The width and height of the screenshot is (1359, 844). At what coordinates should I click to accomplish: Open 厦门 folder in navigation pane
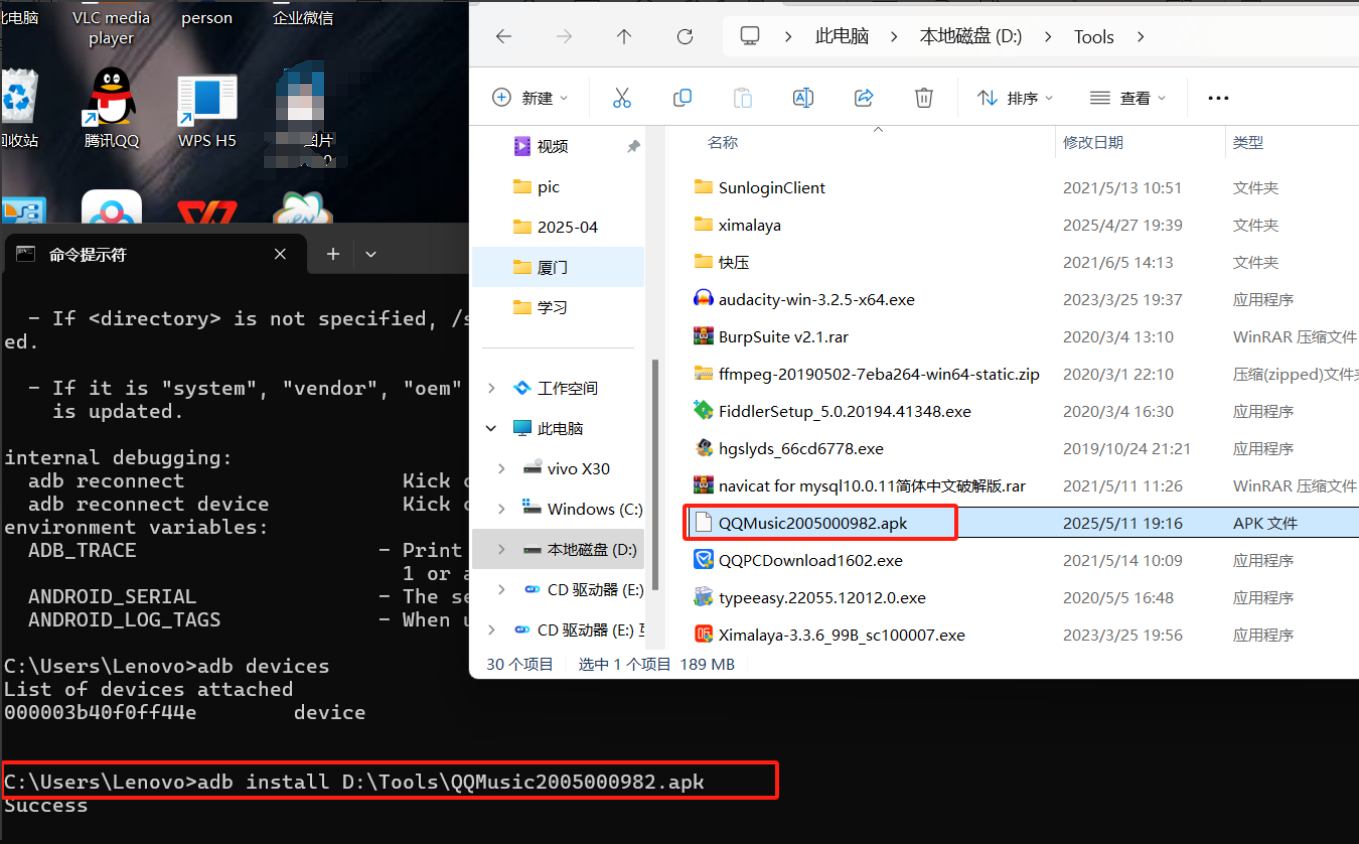[552, 267]
